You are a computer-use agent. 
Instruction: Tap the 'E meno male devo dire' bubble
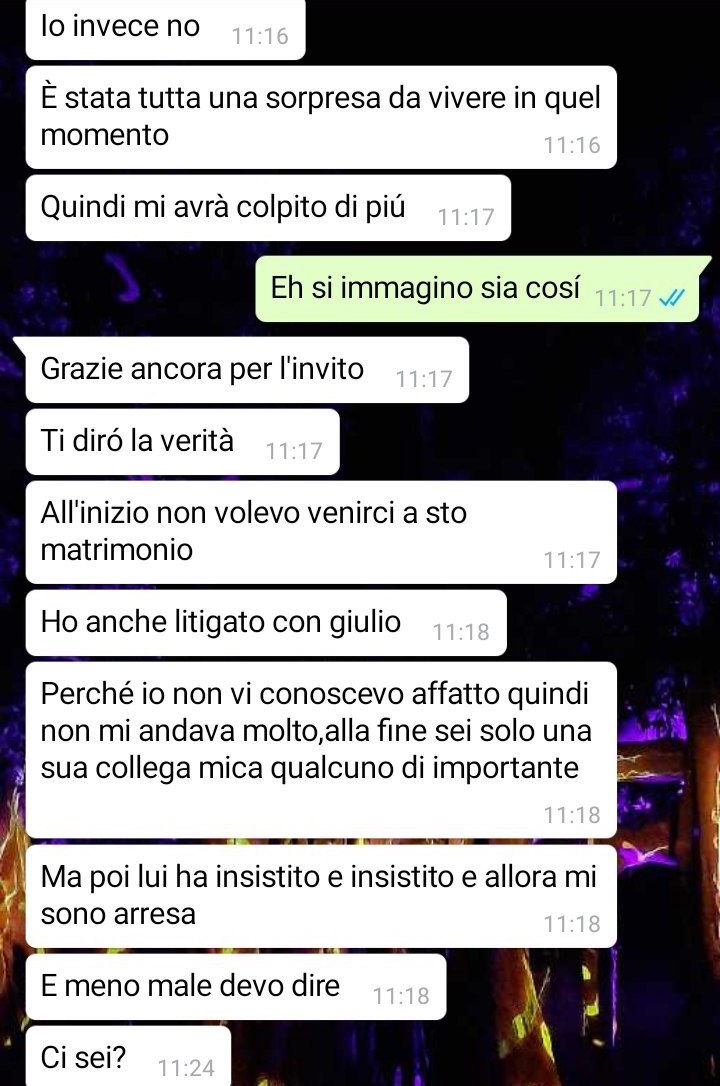pyautogui.click(x=235, y=987)
